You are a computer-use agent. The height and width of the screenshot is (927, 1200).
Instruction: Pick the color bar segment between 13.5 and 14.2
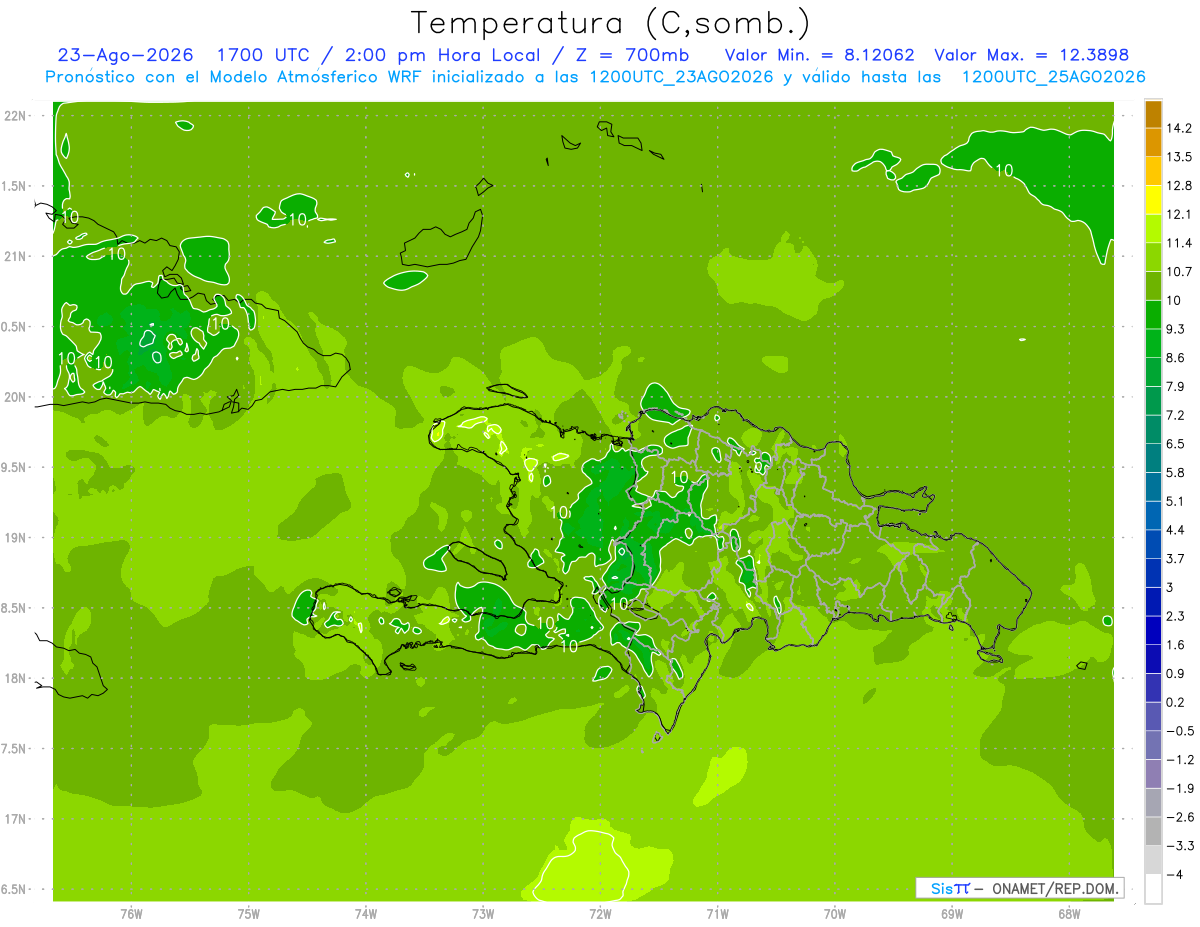[x=1153, y=143]
